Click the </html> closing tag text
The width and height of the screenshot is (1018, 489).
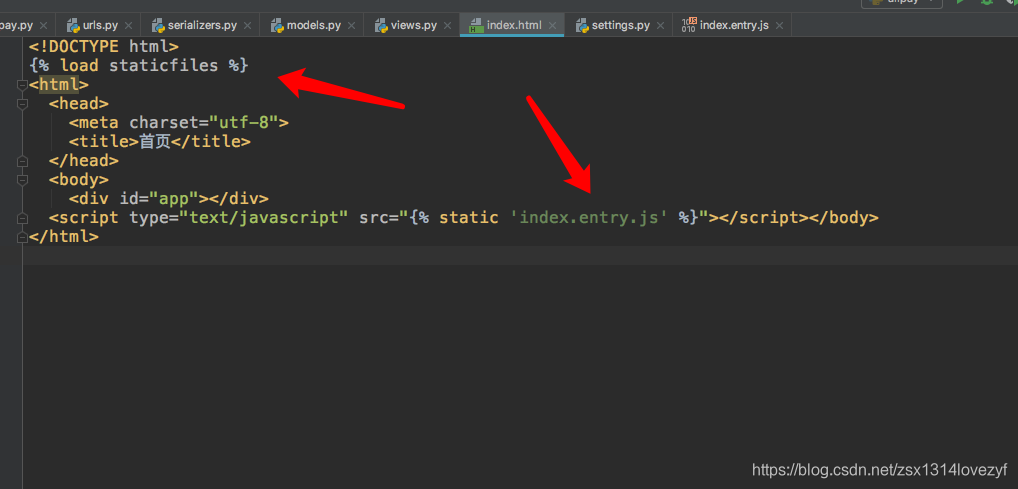click(x=64, y=237)
